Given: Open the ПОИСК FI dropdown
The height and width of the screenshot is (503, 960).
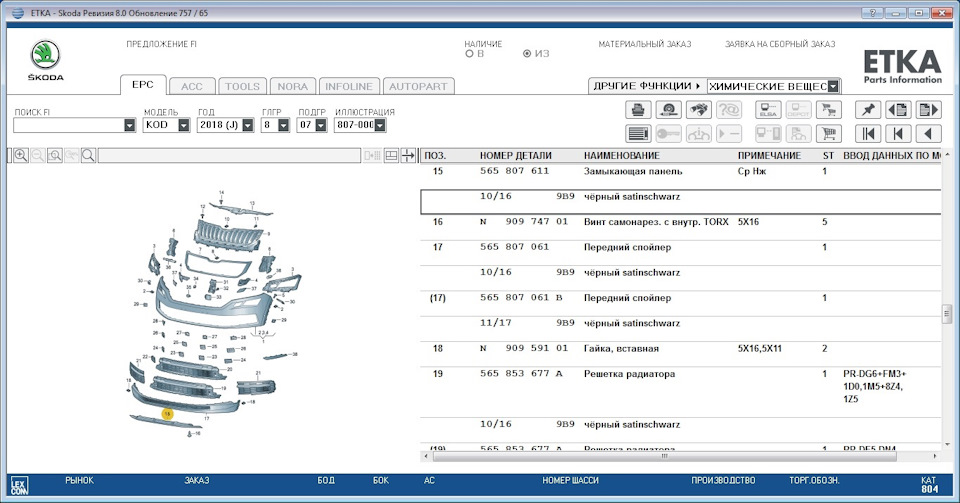Looking at the screenshot, I should 129,125.
